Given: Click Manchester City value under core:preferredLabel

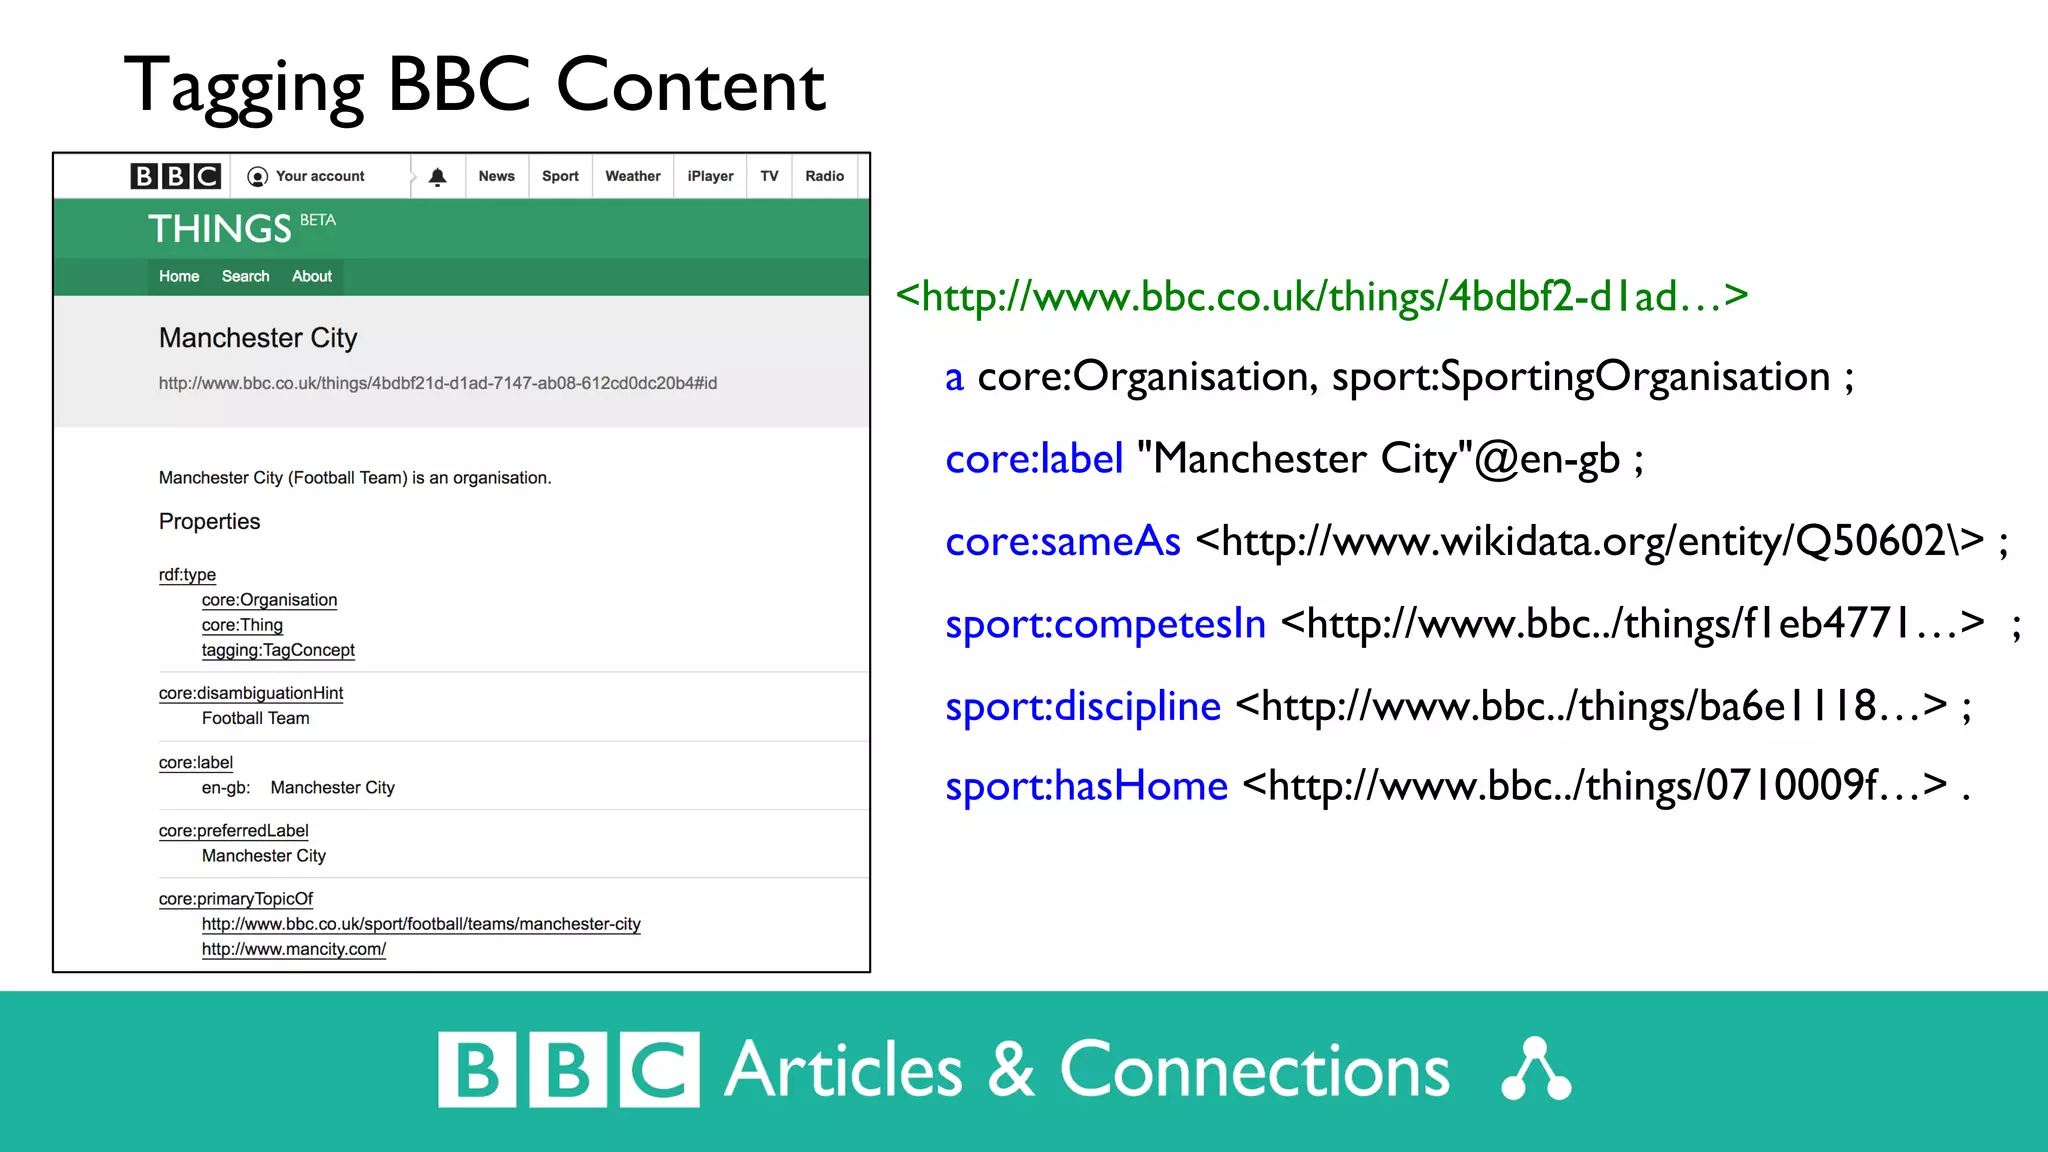Looking at the screenshot, I should 264,856.
